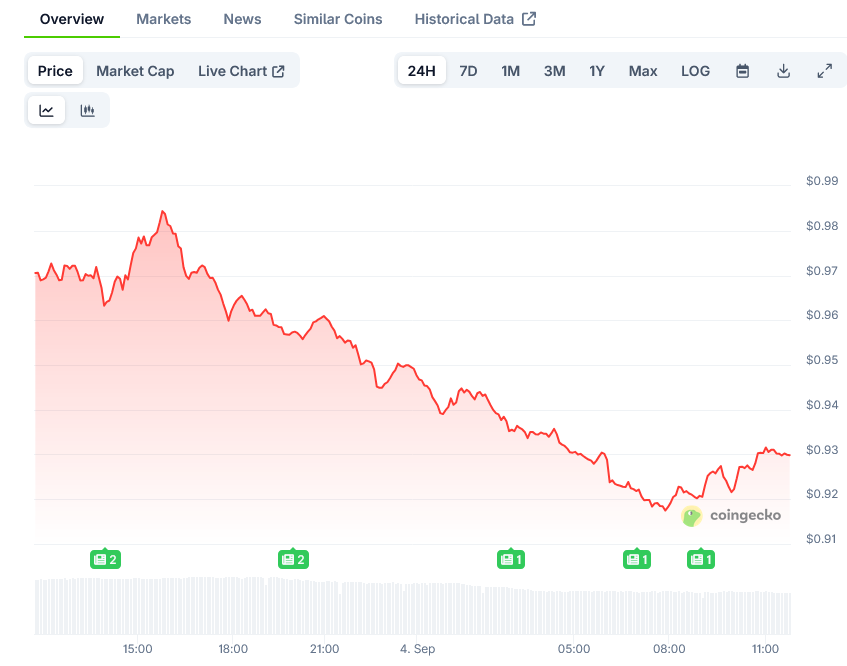Click the $0.95 axis label

click(822, 360)
